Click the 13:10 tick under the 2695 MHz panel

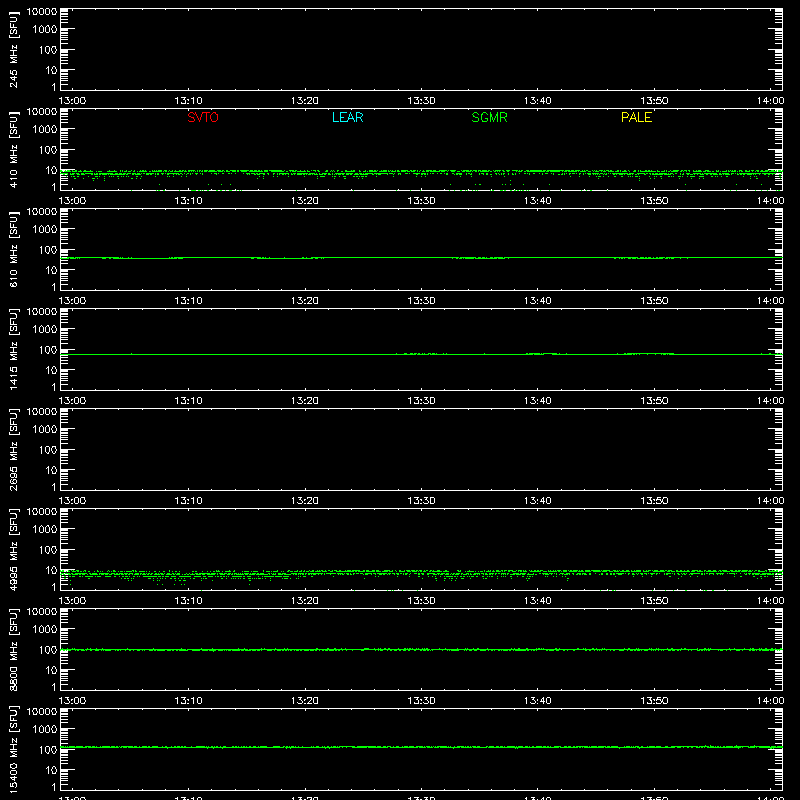(x=188, y=501)
